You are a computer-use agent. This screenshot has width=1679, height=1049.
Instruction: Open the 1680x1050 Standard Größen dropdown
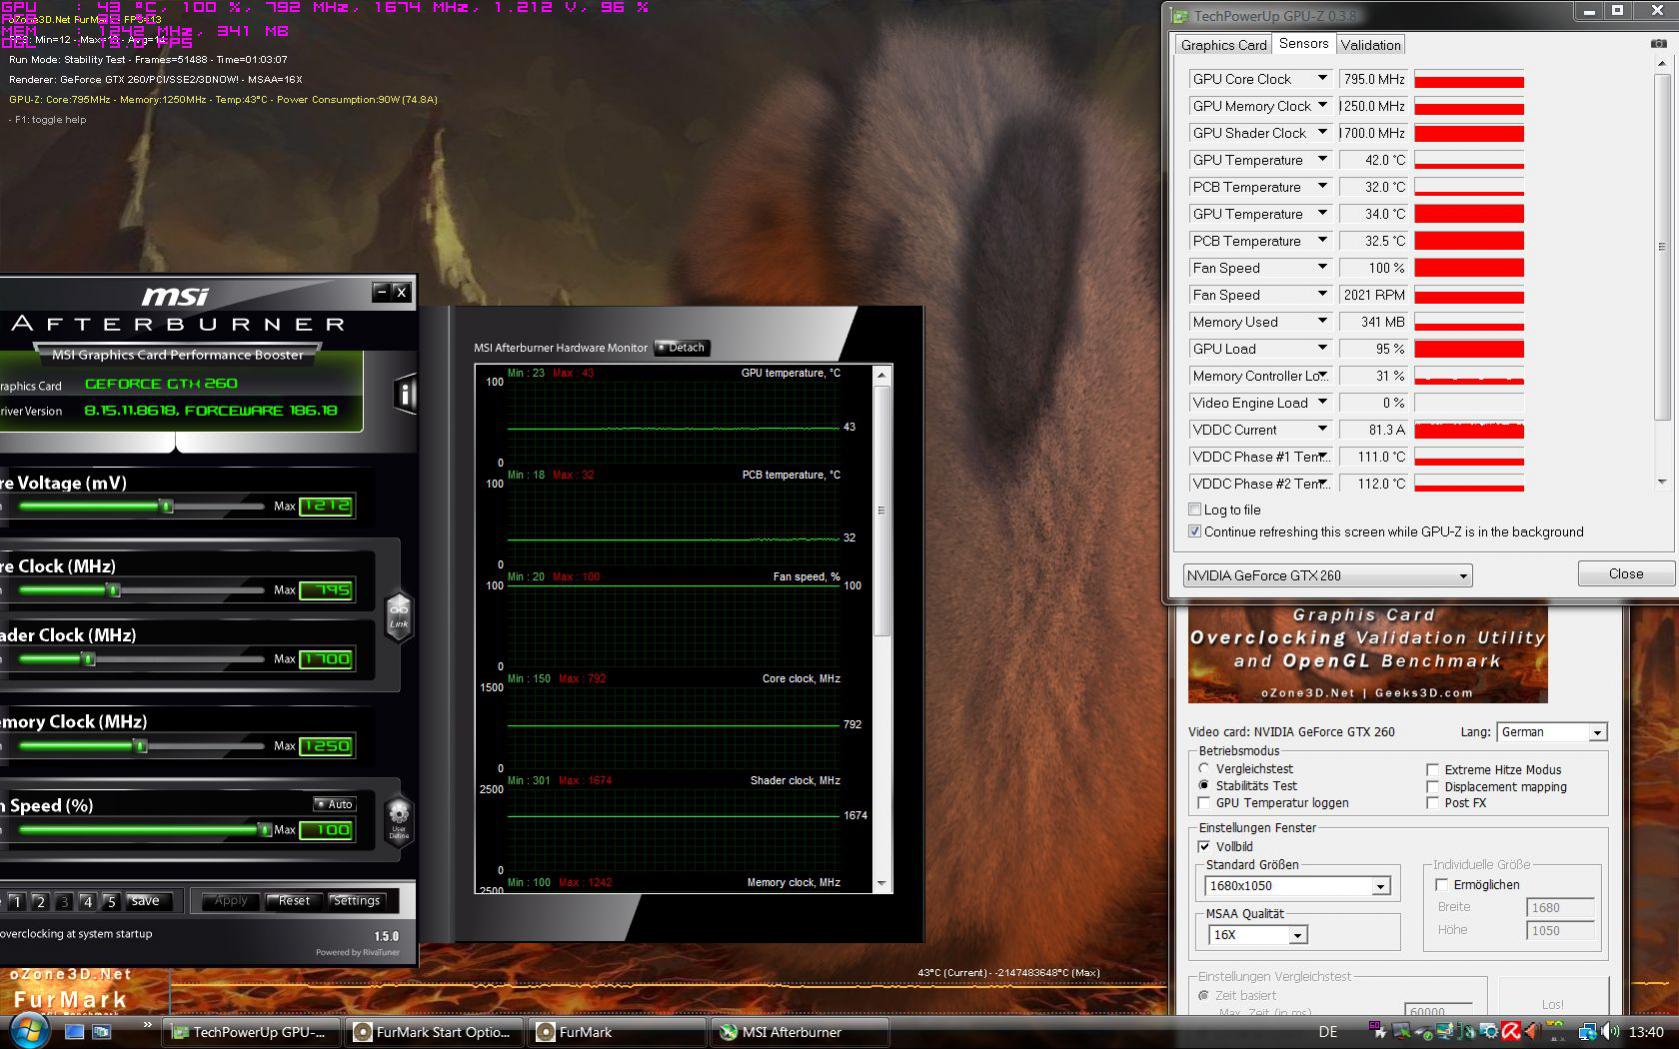(1298, 886)
